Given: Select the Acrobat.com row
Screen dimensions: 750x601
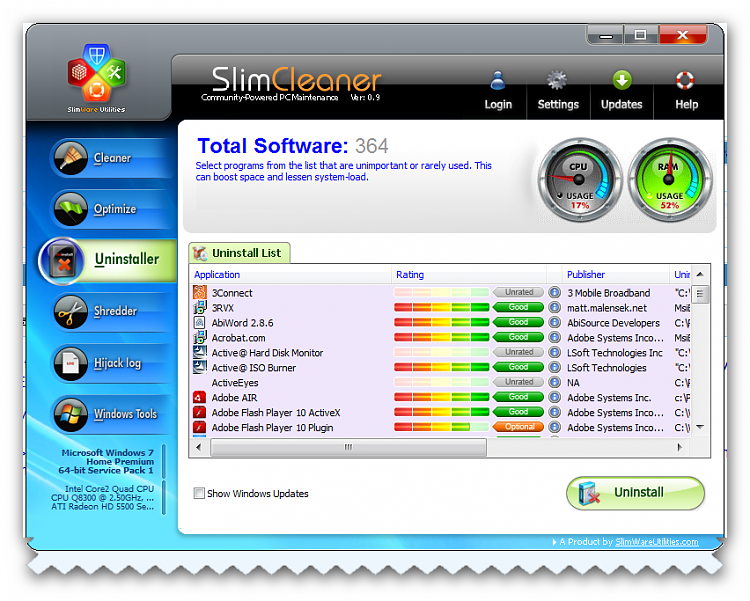Looking at the screenshot, I should point(441,337).
